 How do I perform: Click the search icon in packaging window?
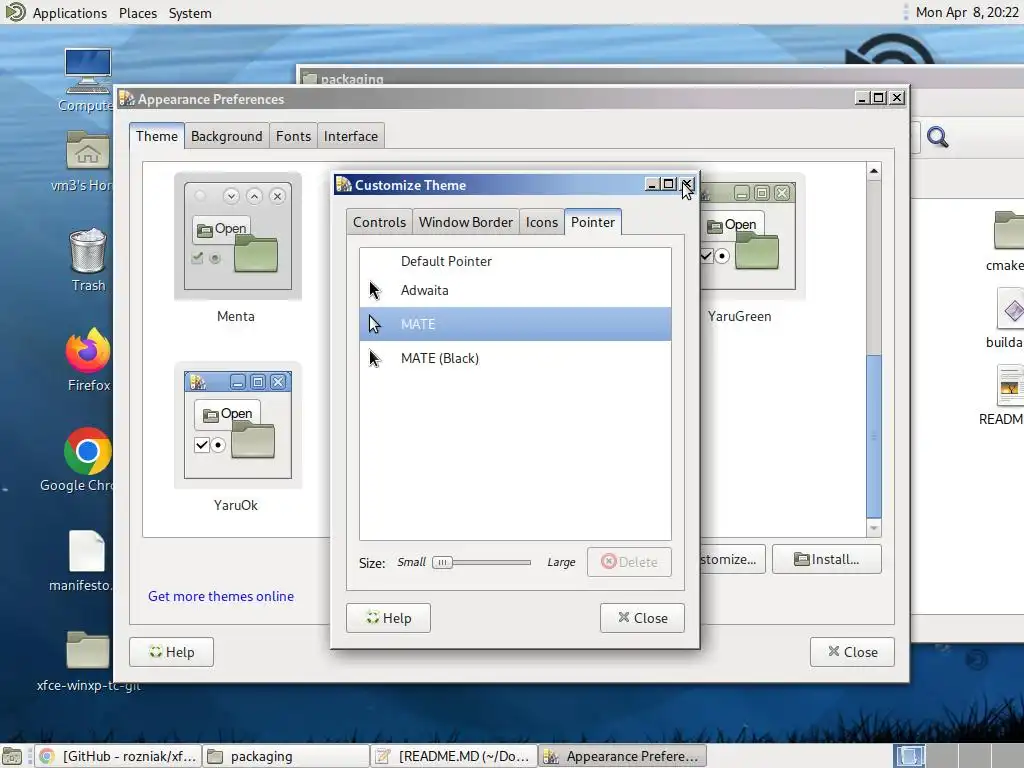pos(937,137)
